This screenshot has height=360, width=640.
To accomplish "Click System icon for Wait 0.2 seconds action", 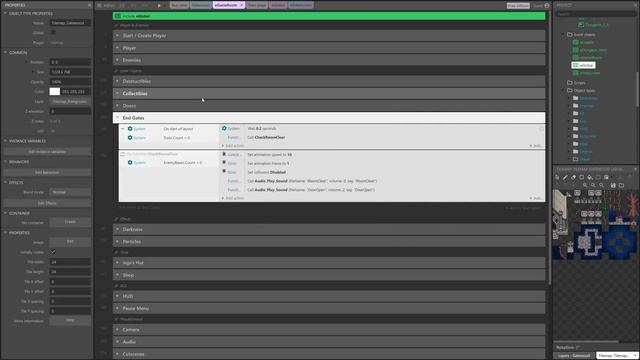I will (x=224, y=128).
